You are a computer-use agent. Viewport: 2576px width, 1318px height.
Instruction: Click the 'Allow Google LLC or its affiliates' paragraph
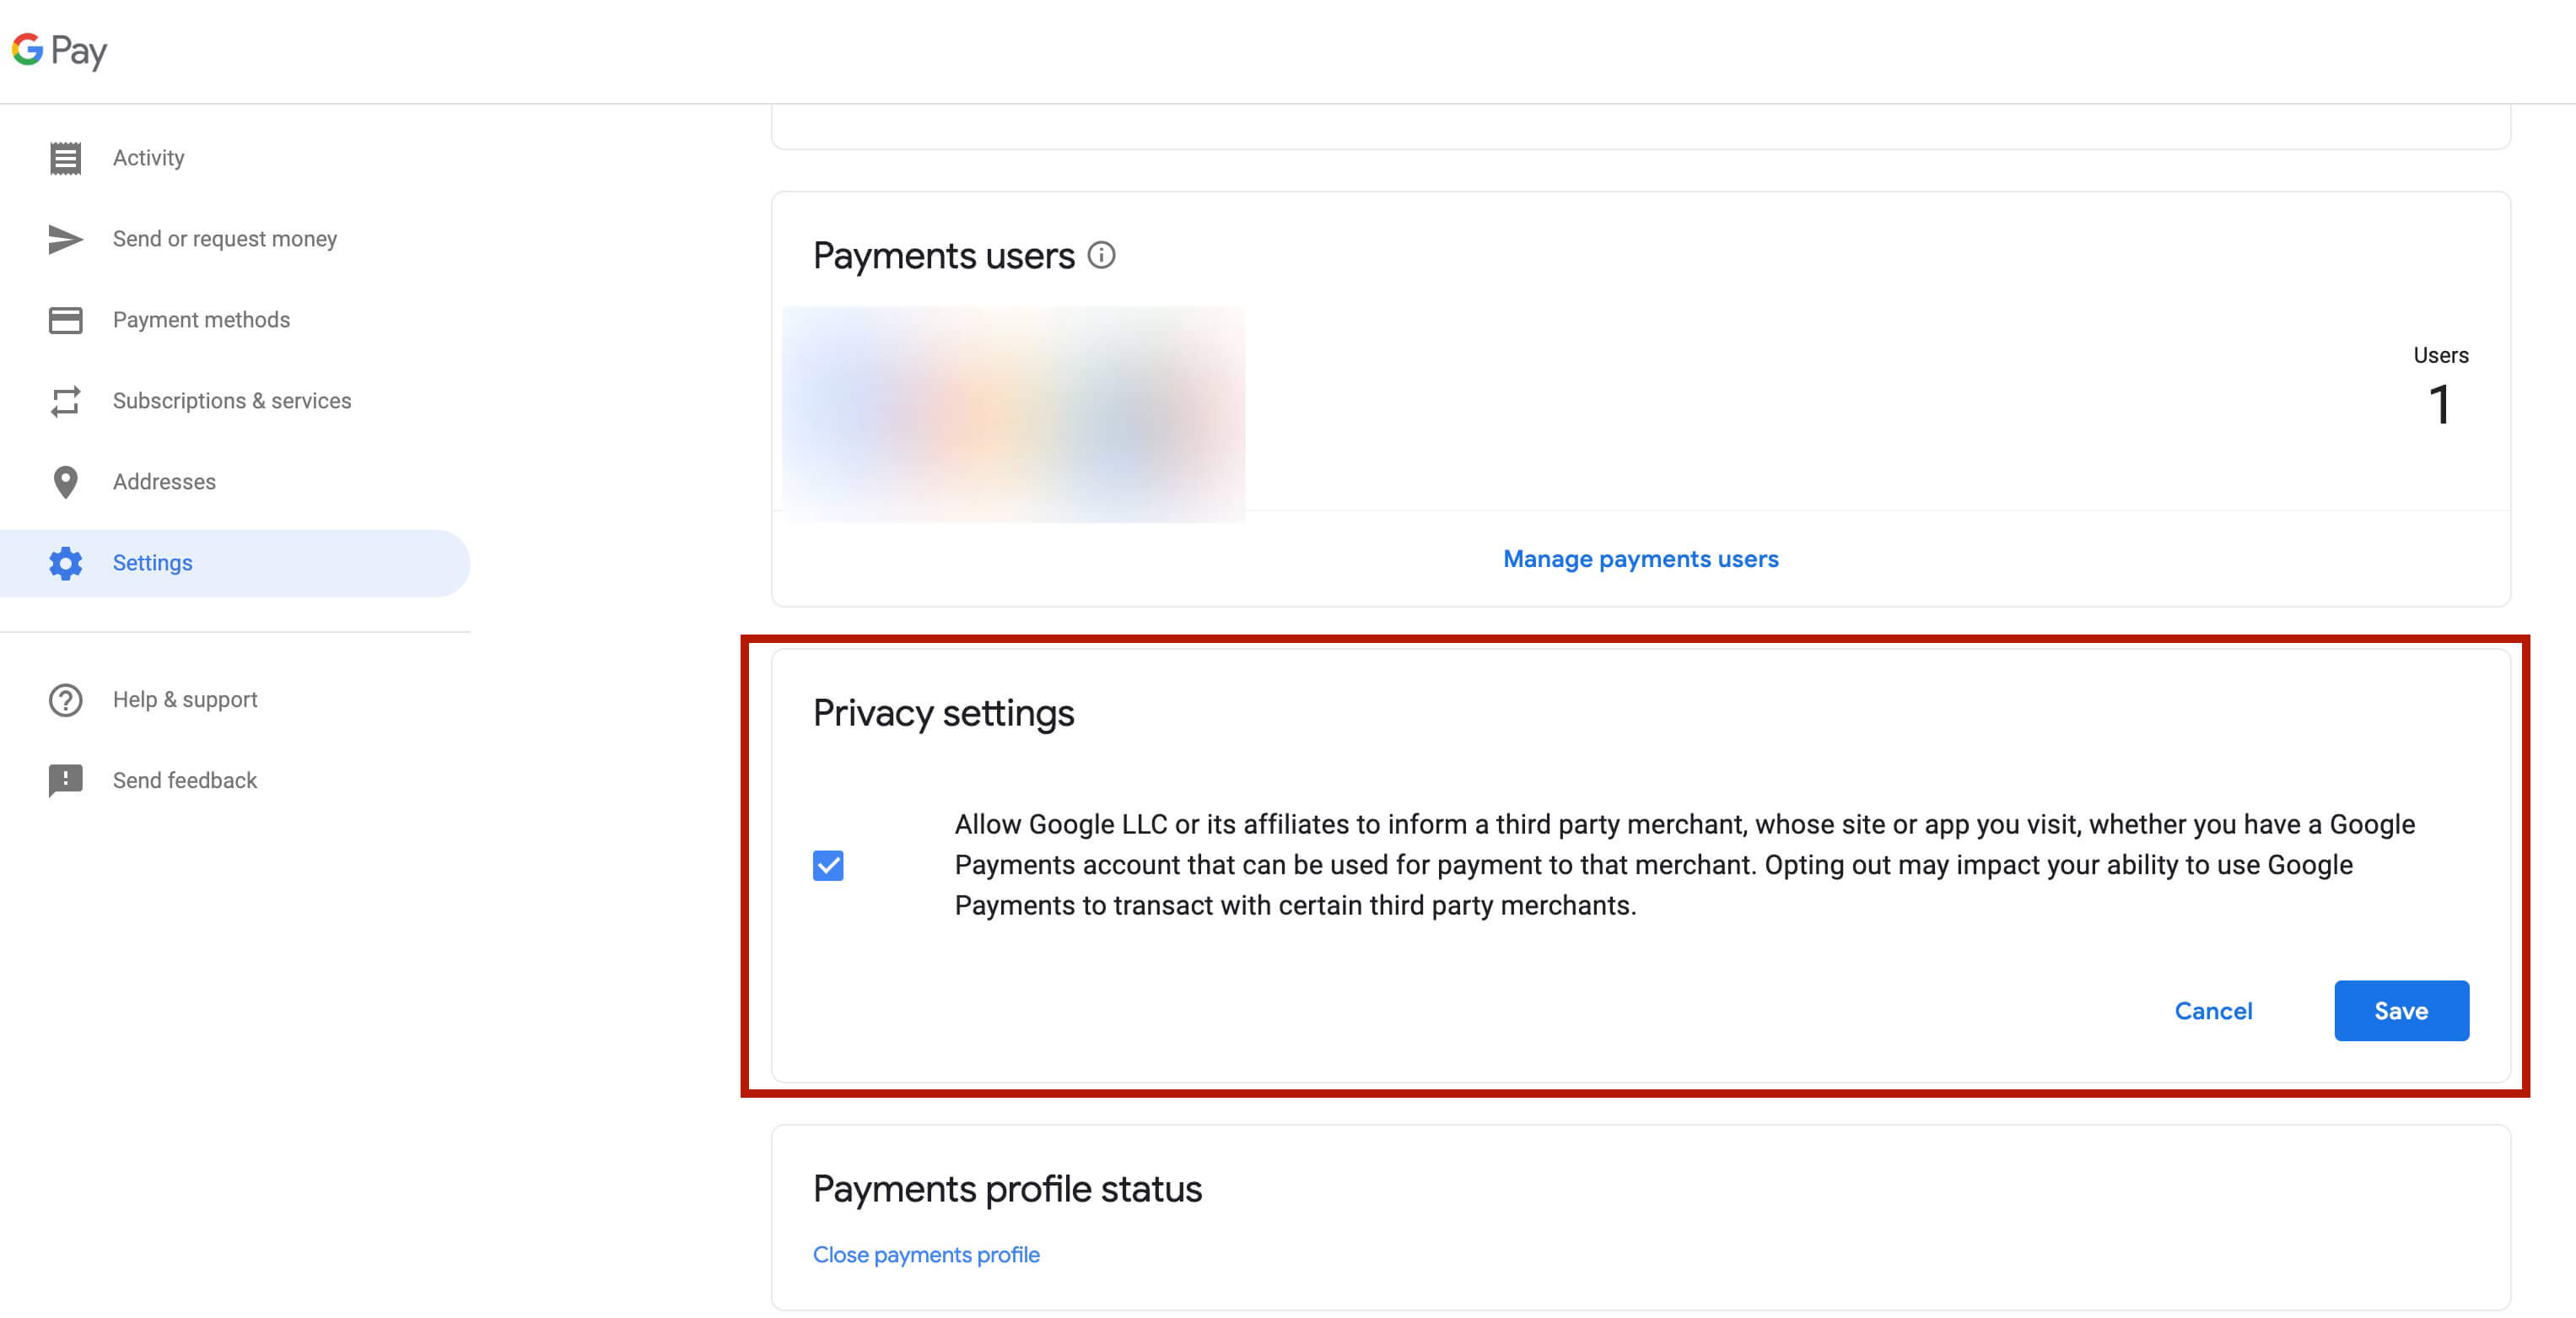[1684, 865]
